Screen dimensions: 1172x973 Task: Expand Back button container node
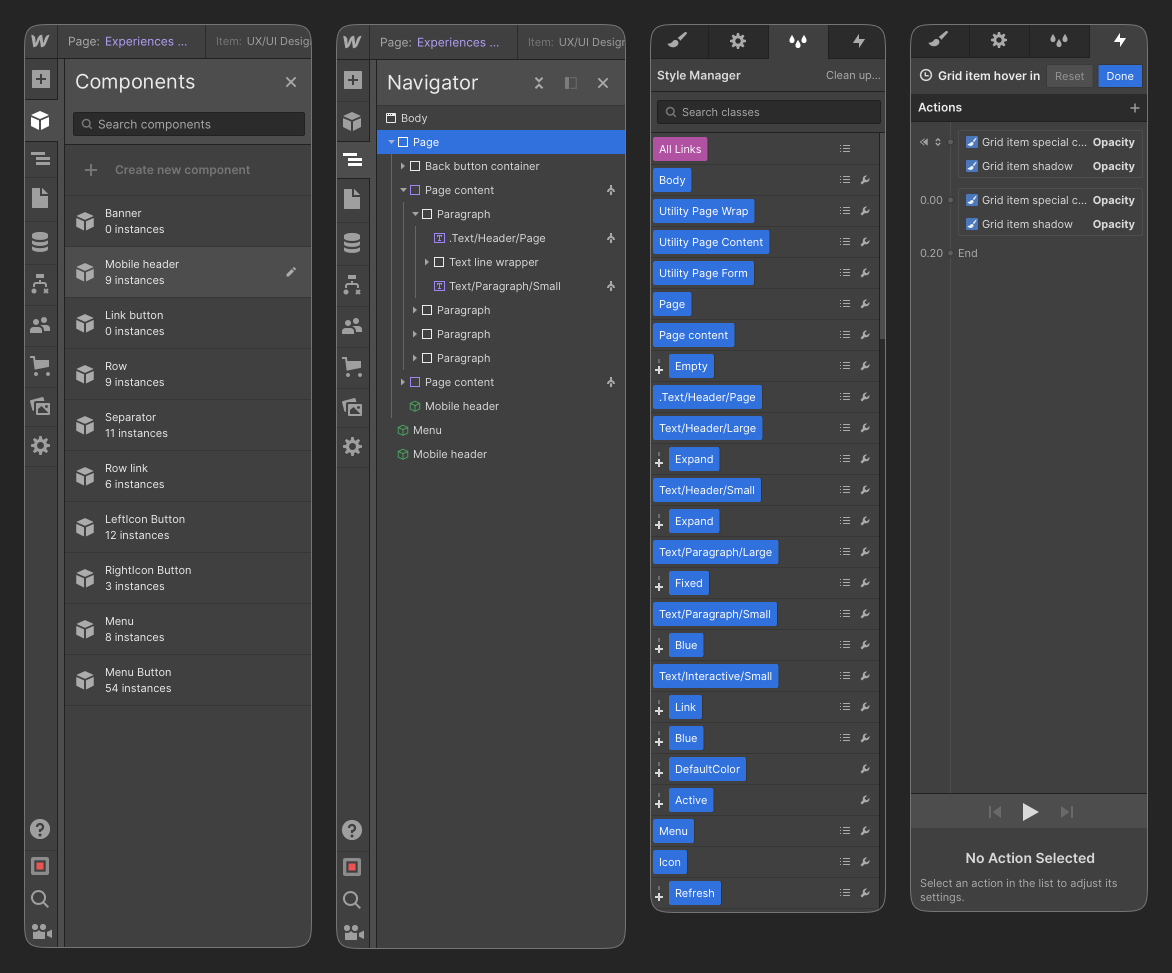[x=403, y=166]
